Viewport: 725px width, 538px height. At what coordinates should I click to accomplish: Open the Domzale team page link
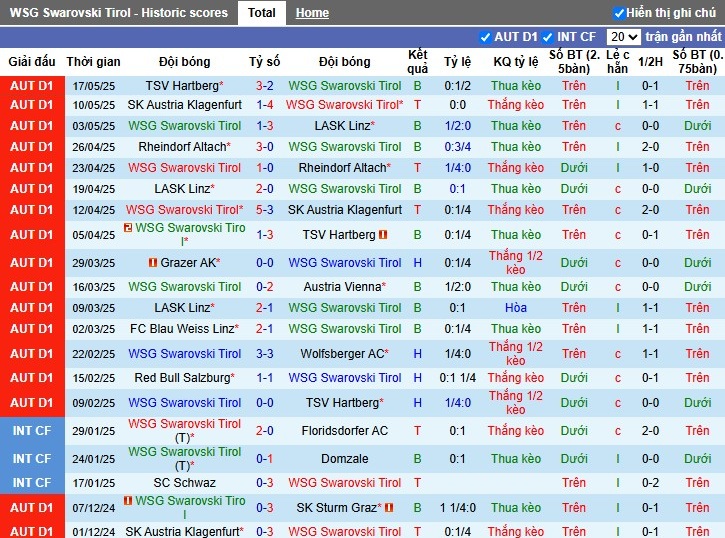point(344,459)
